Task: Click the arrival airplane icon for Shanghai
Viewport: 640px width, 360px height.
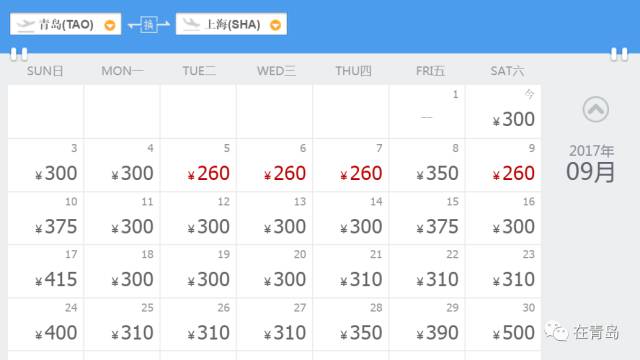Action: 191,24
